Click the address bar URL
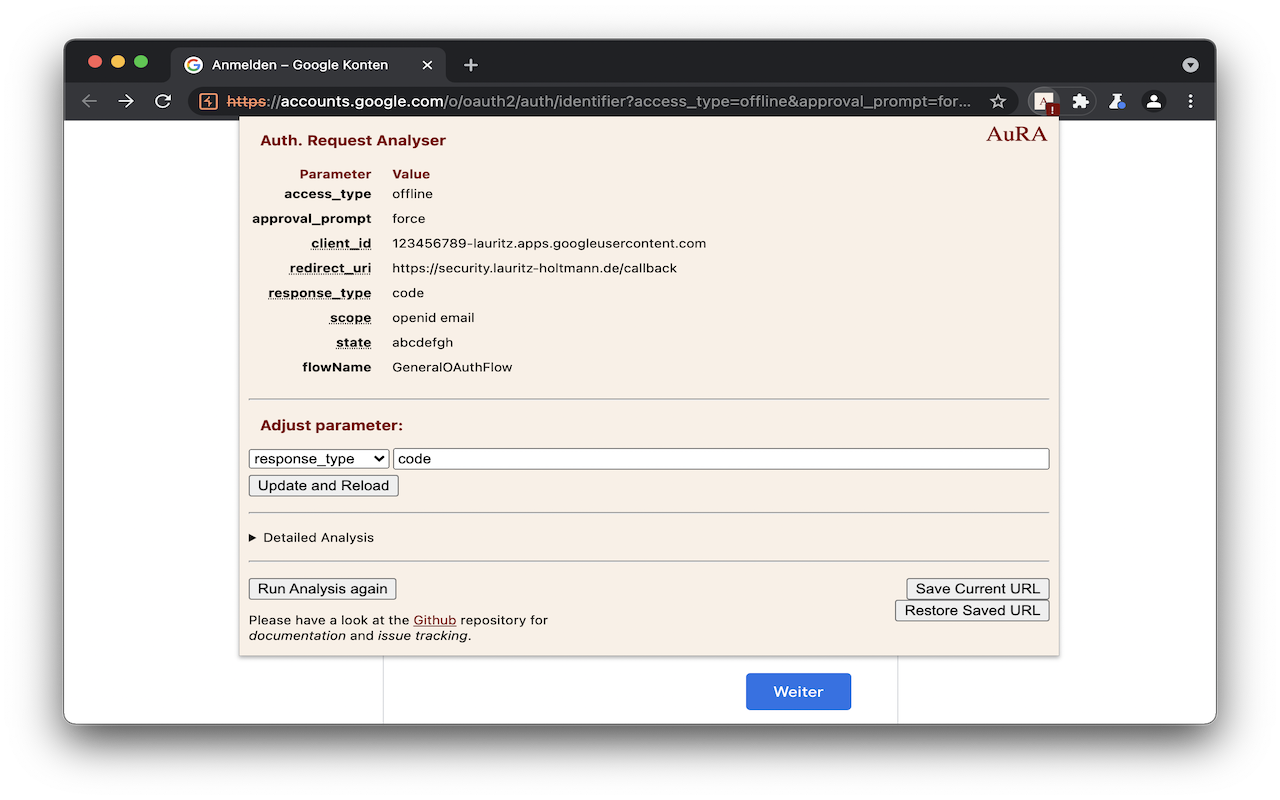Viewport: 1280px width, 800px height. click(x=598, y=101)
